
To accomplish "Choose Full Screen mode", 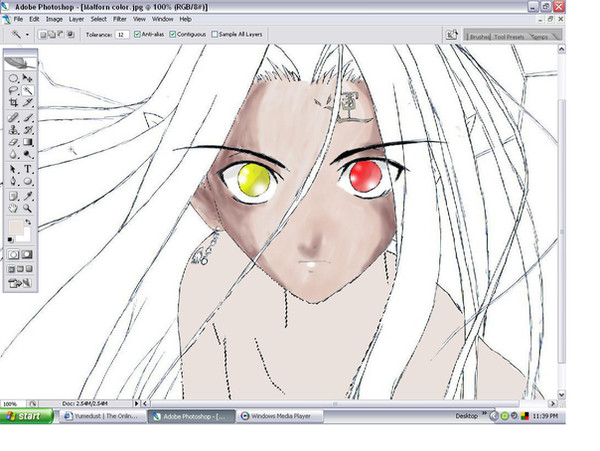I will tap(29, 269).
